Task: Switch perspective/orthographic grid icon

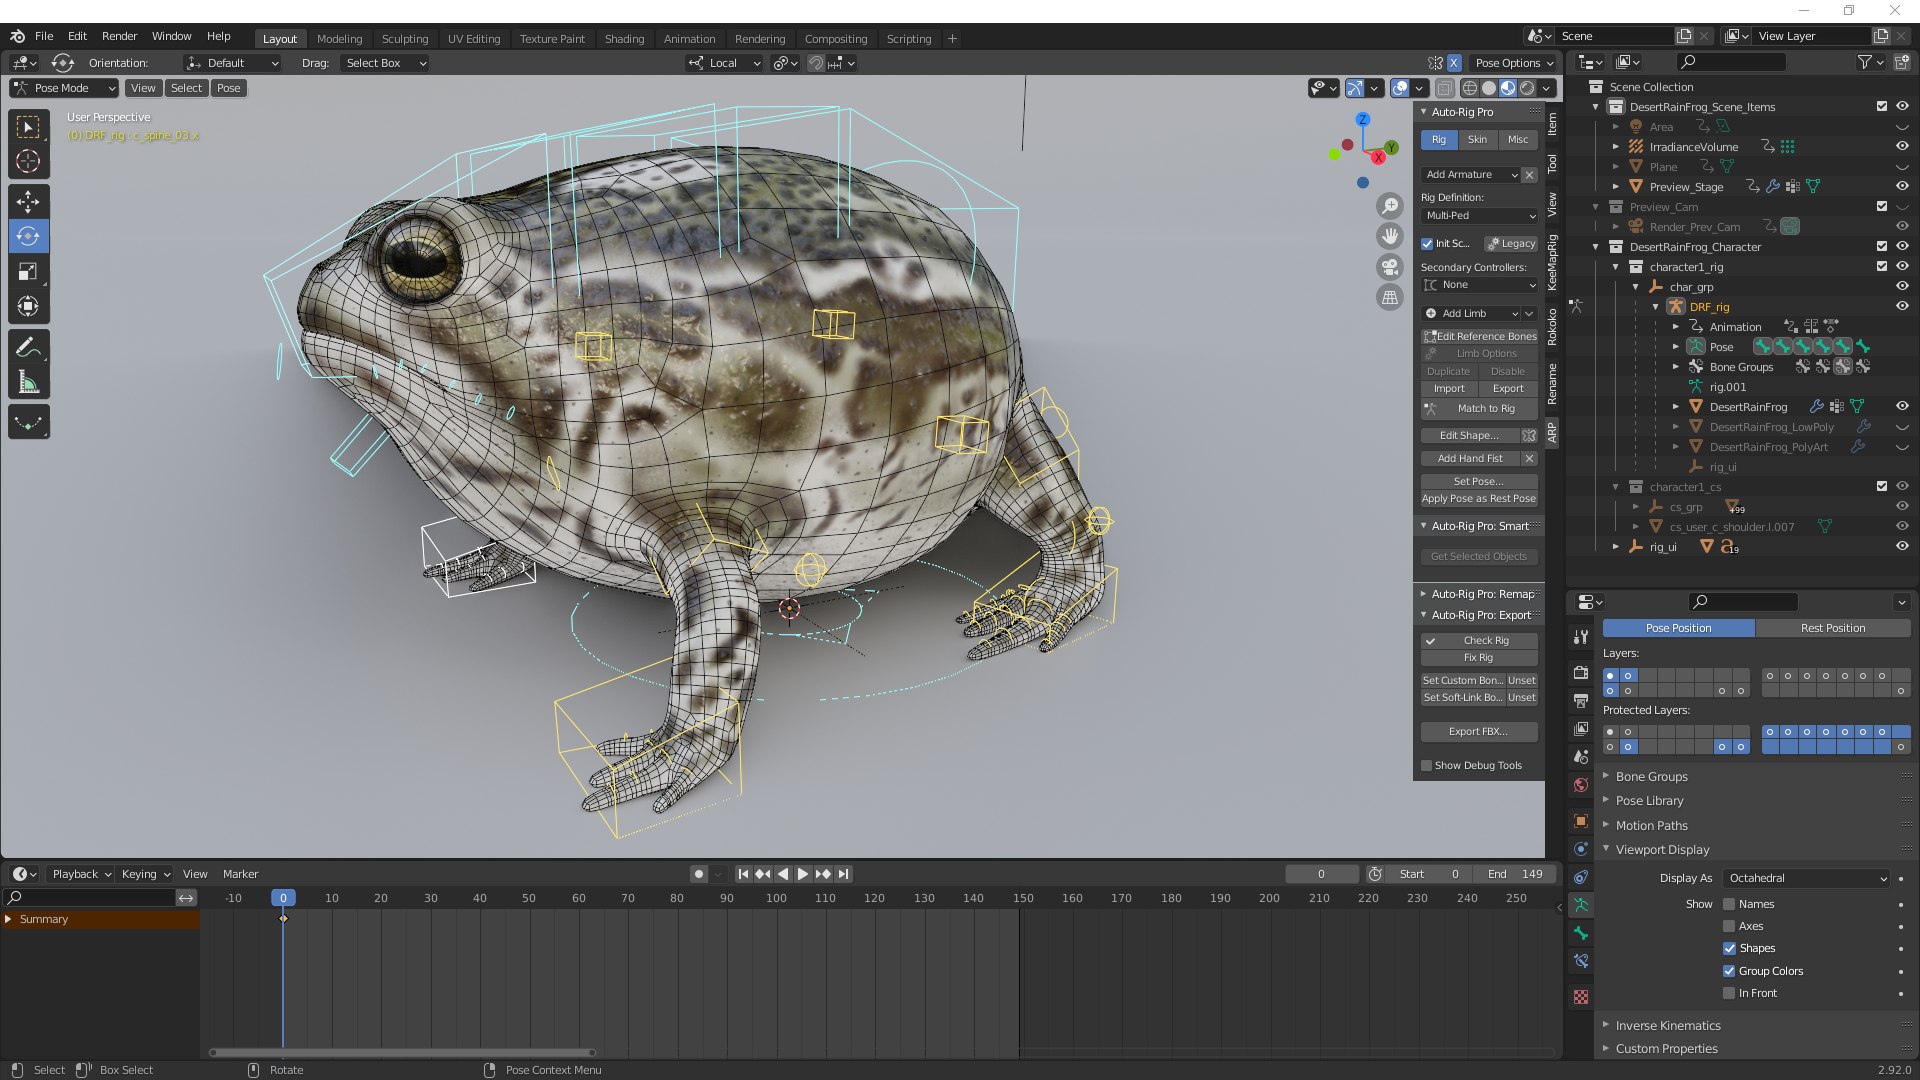Action: pos(1390,297)
